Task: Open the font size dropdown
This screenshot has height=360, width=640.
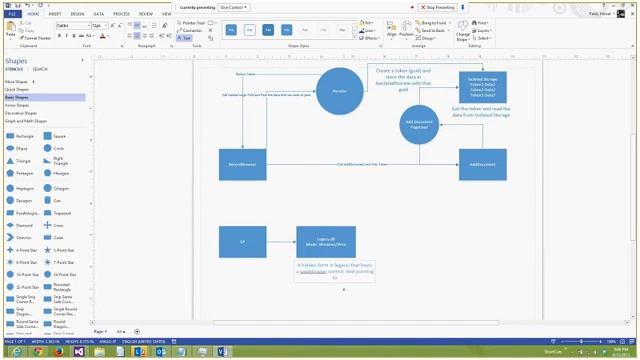Action: pyautogui.click(x=106, y=26)
